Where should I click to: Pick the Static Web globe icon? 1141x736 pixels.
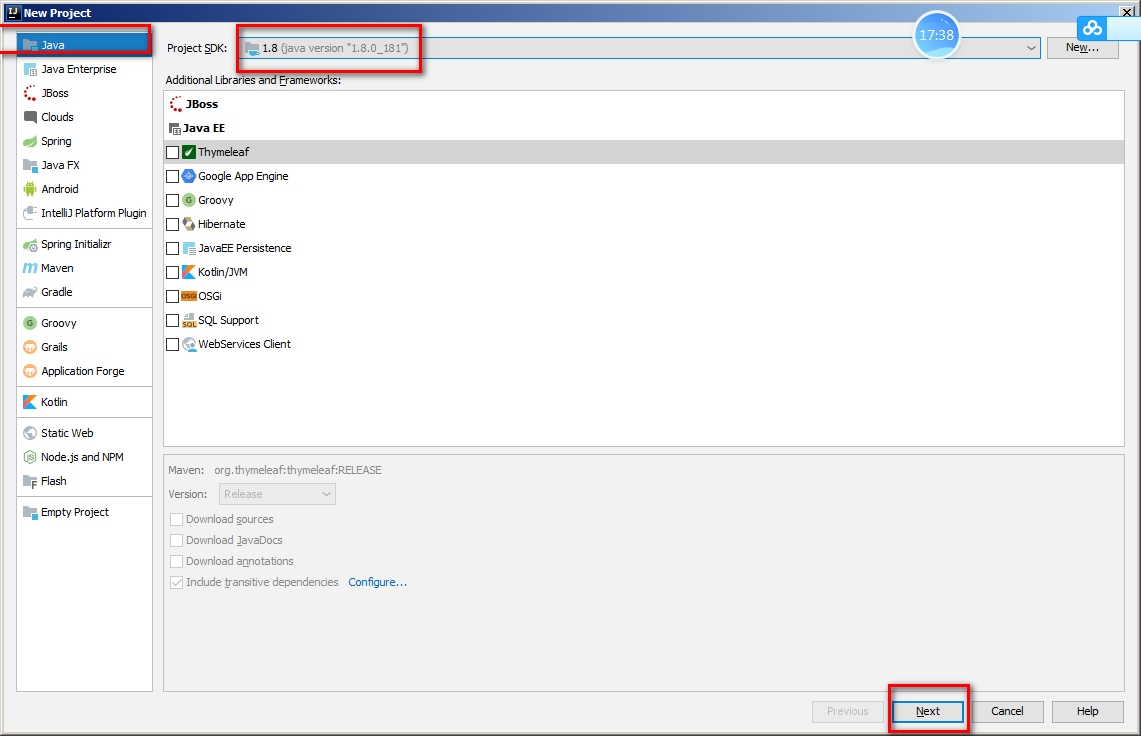click(x=30, y=433)
